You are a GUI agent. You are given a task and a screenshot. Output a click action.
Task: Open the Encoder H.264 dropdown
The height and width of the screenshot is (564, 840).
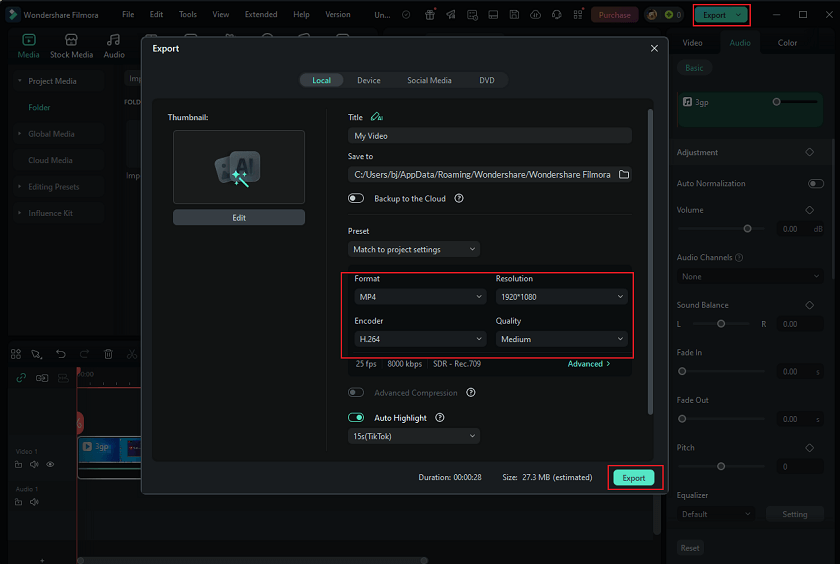[420, 339]
